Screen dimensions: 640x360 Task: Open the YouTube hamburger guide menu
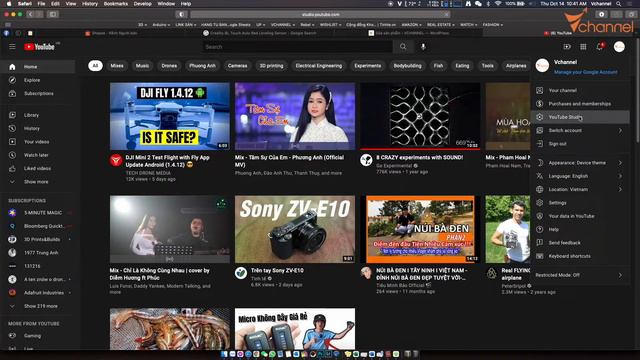tap(12, 47)
